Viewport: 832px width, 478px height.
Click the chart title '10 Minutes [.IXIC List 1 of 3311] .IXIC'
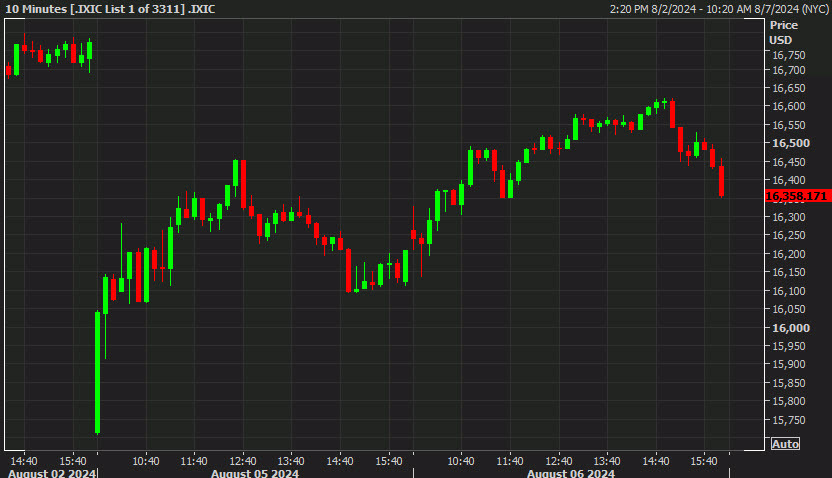coord(110,9)
